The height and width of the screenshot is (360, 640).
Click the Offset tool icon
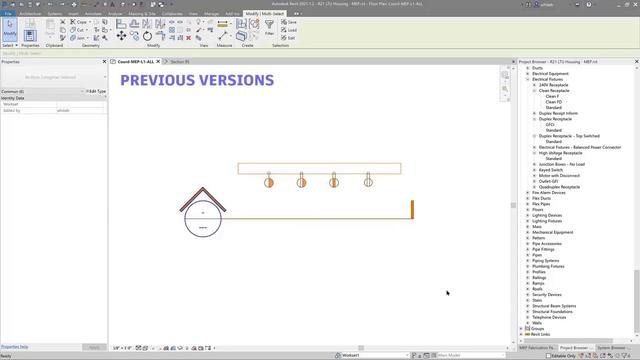pos(134,24)
